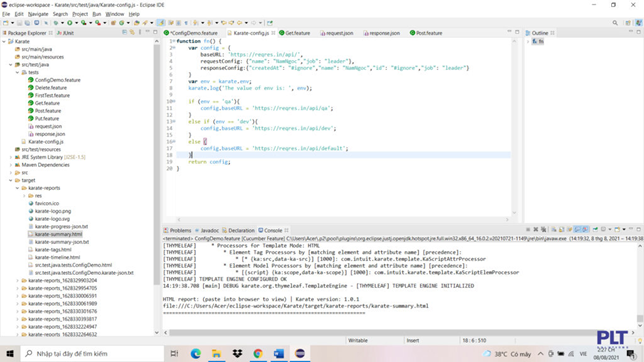Select karate-timeline.html in the tree

pyautogui.click(x=53, y=257)
